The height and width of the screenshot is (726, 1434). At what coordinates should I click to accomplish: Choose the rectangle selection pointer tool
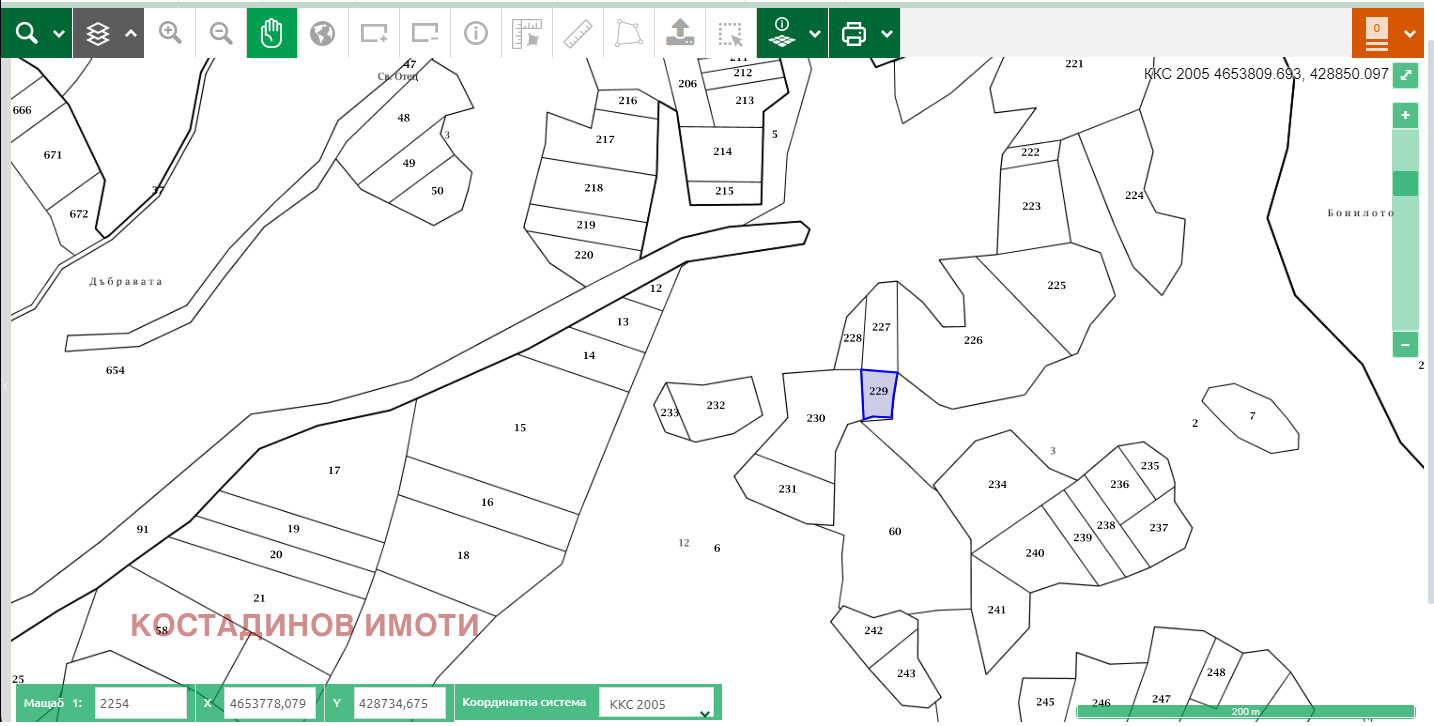(731, 33)
